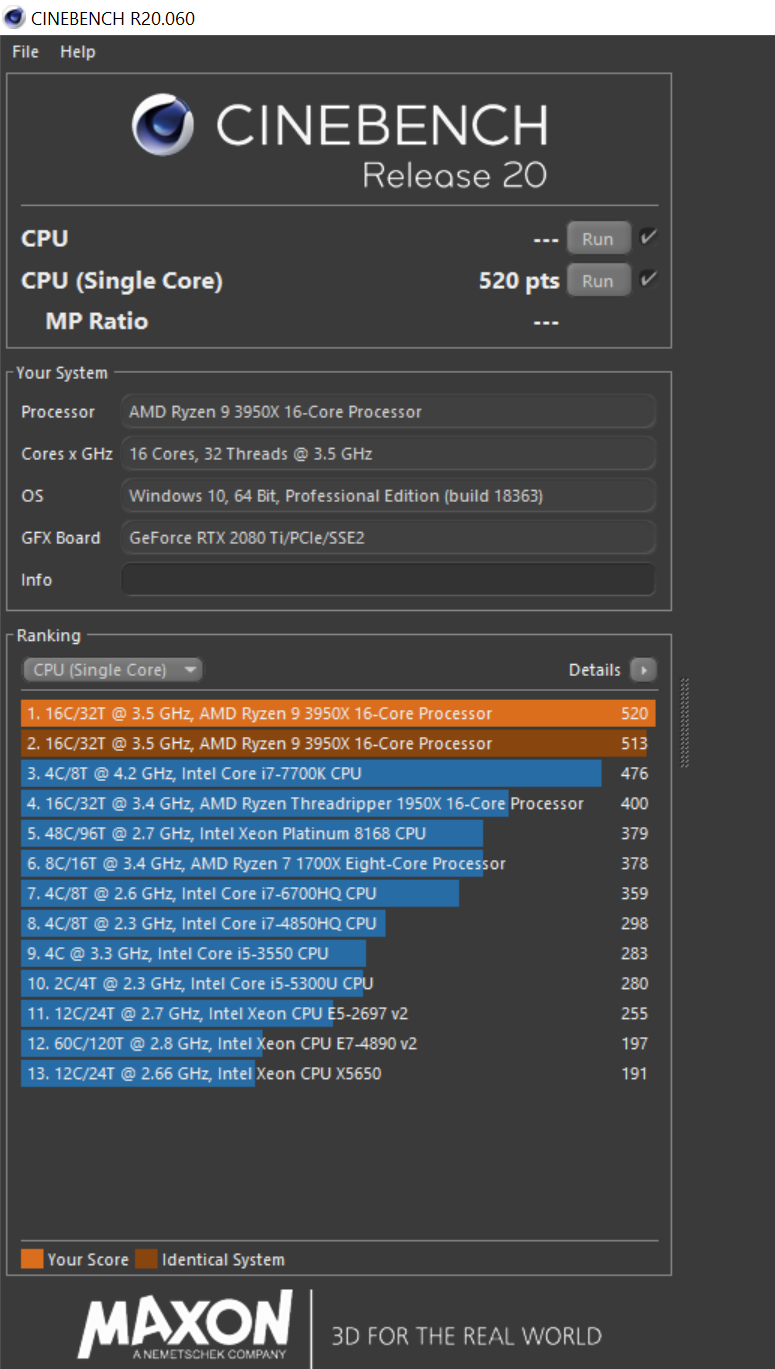Viewport: 775px width, 1369px height.
Task: Select the Core i5-5300U ranking row
Action: click(x=338, y=984)
